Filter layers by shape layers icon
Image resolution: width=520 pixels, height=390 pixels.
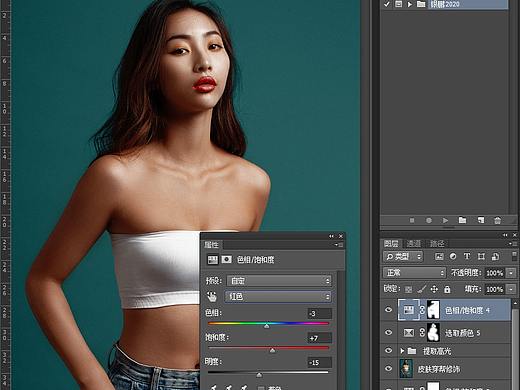481,256
